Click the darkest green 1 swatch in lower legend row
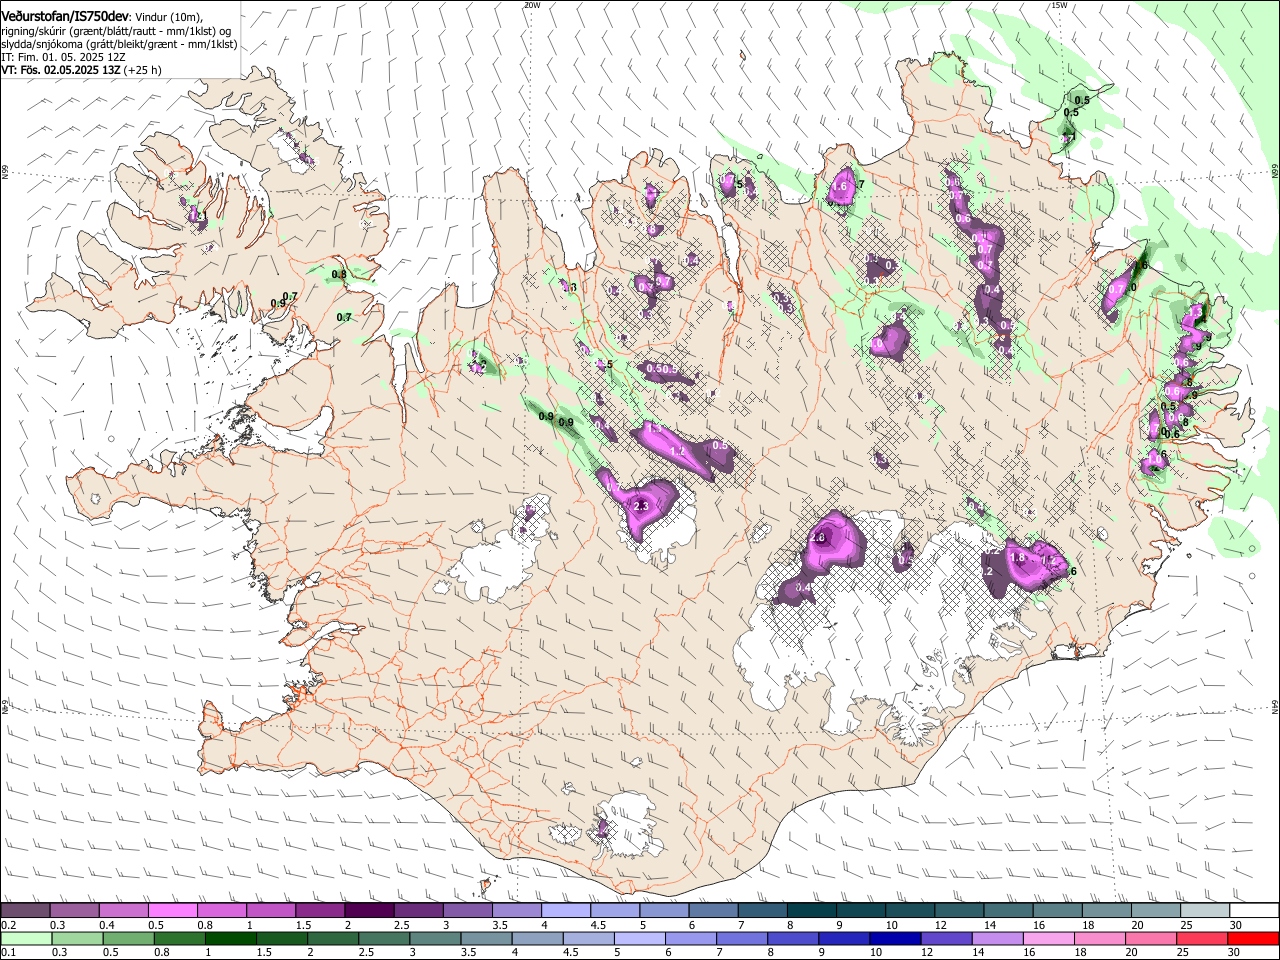The width and height of the screenshot is (1280, 960). click(230, 938)
